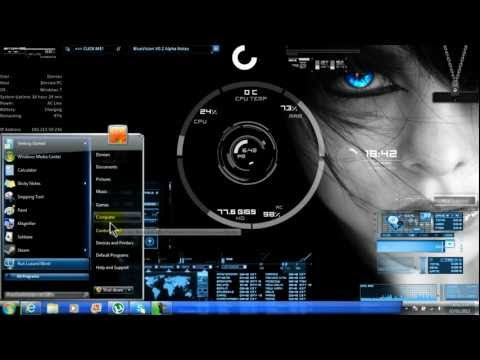This screenshot has height=360, width=480.
Task: Open Windows Media Center icon in Start menu
Action: (9, 157)
